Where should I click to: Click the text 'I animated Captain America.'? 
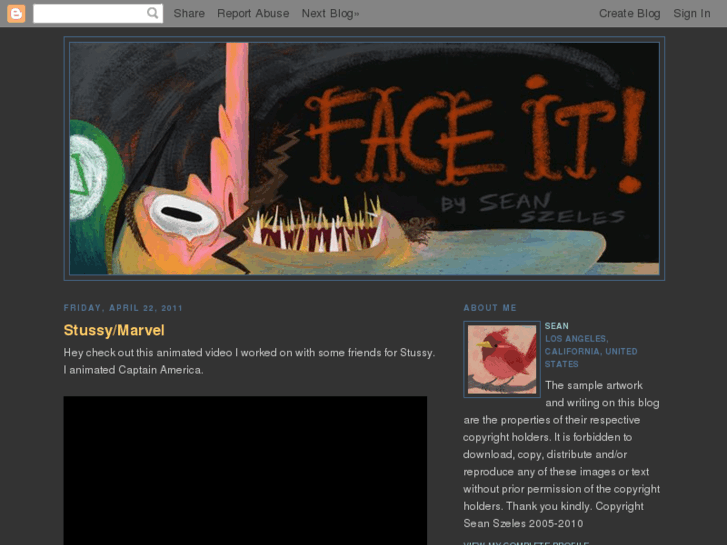pyautogui.click(x=134, y=370)
